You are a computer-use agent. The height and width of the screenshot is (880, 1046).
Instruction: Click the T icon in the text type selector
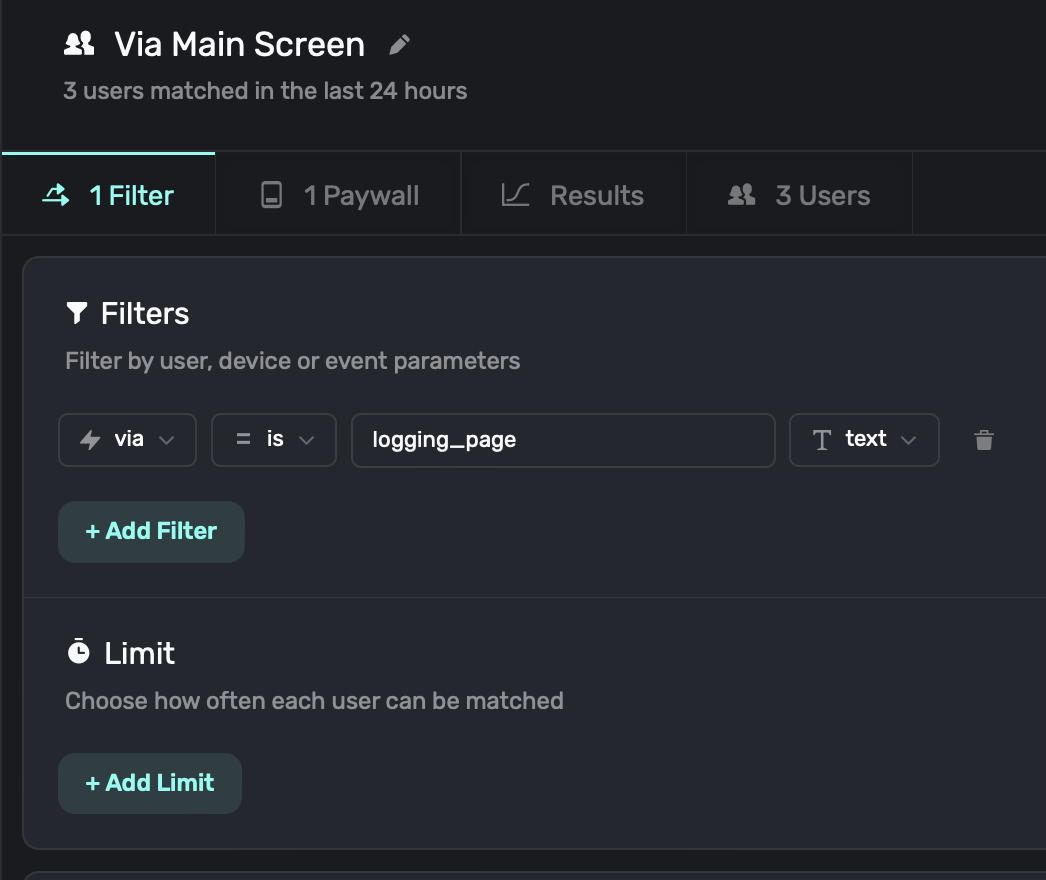822,440
